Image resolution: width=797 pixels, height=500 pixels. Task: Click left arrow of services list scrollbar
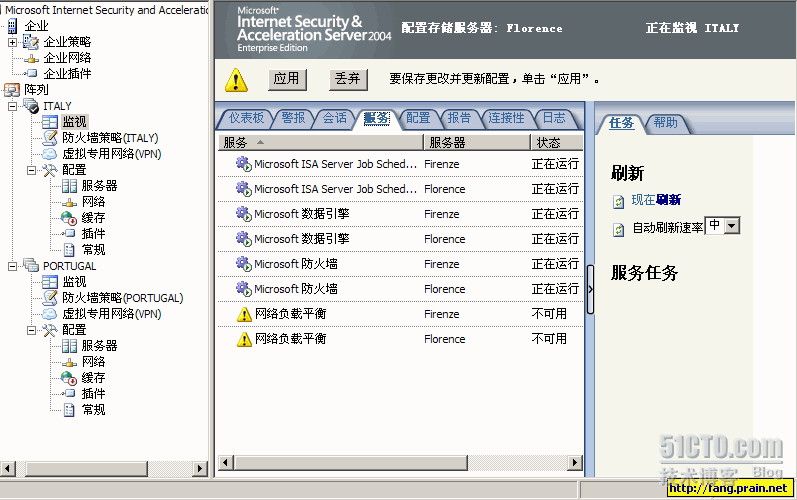pyautogui.click(x=226, y=462)
